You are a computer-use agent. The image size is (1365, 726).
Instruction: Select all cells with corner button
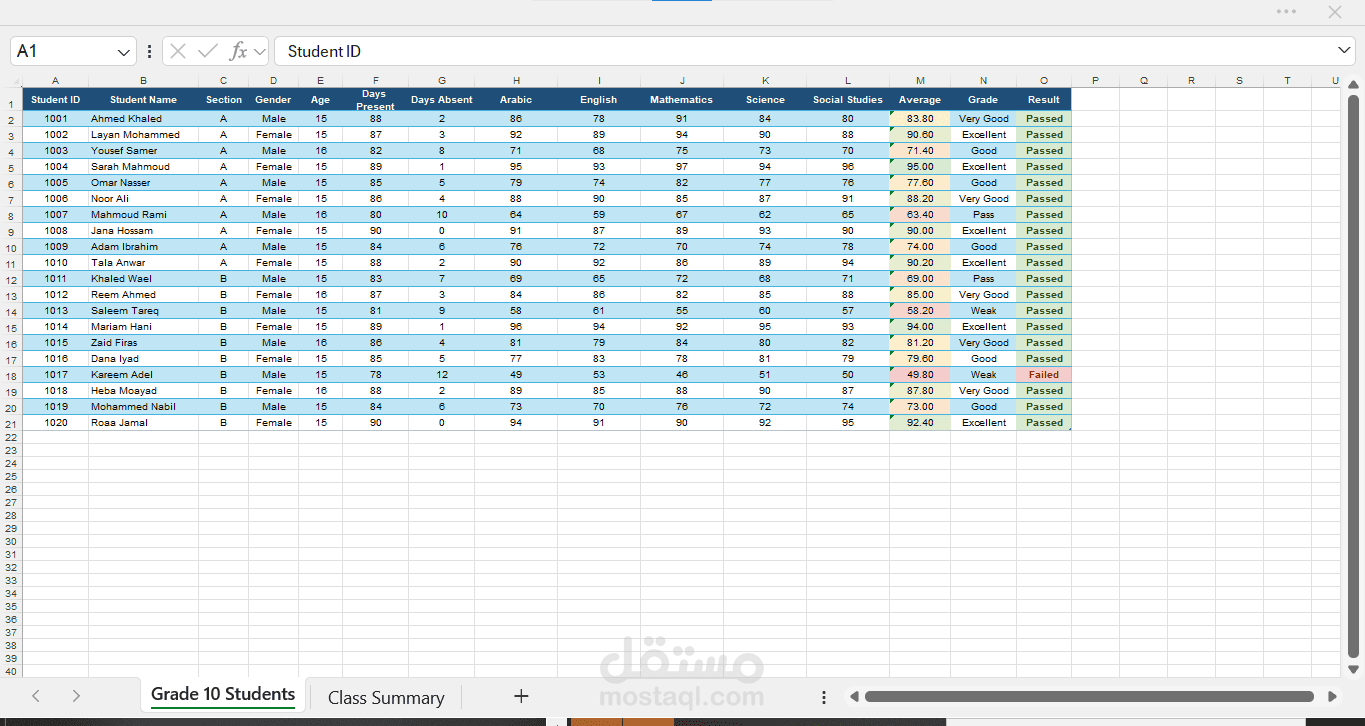tap(14, 81)
